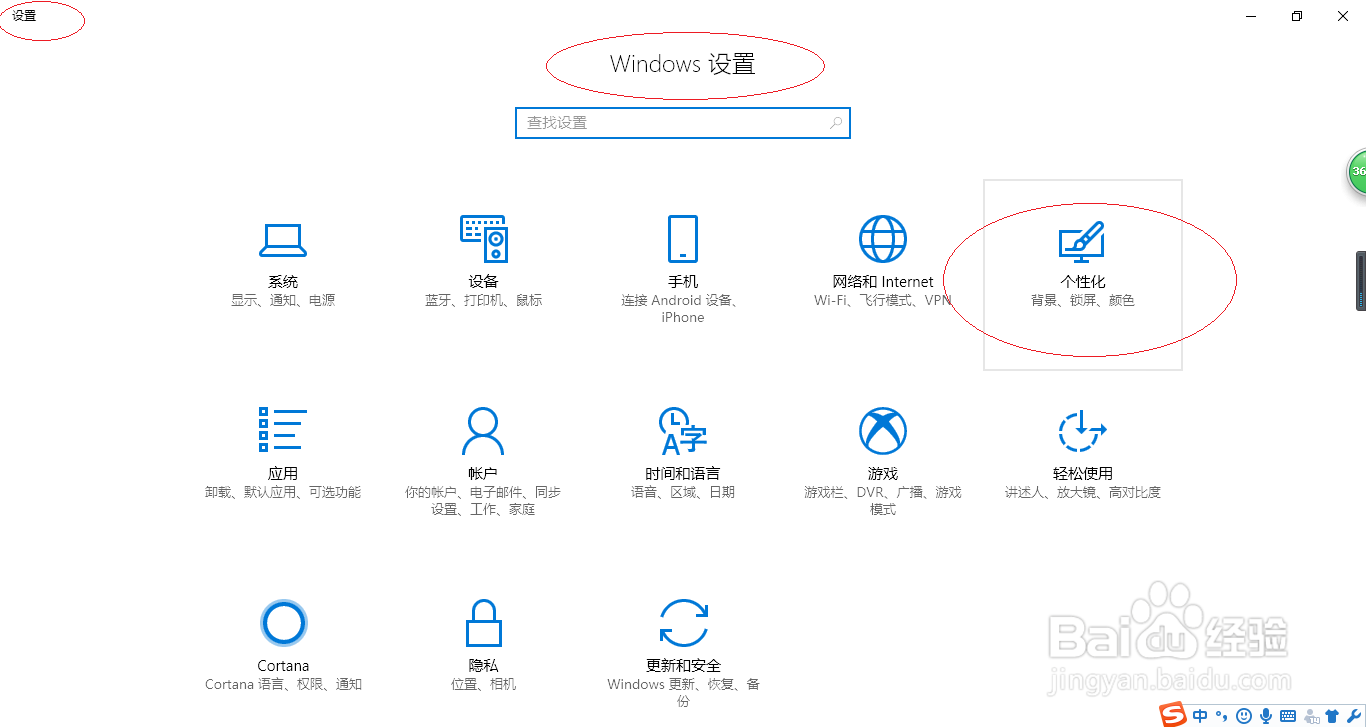Open the 更新和安全 settings
Viewport: 1366px width, 727px height.
point(683,654)
